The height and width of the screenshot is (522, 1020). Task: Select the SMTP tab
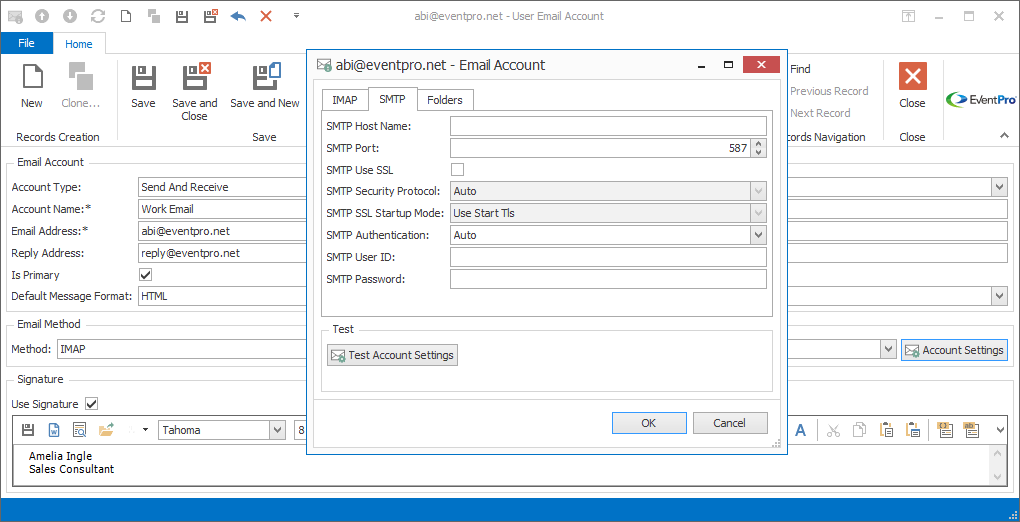point(392,100)
